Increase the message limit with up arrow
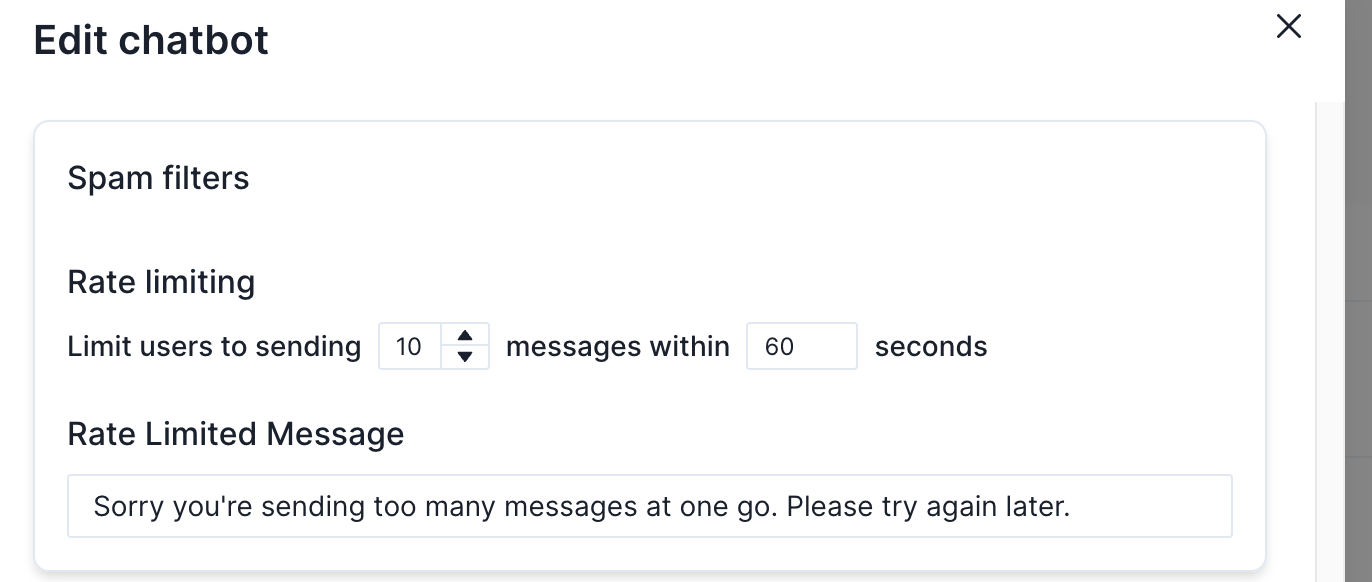The width and height of the screenshot is (1372, 582). (464, 336)
